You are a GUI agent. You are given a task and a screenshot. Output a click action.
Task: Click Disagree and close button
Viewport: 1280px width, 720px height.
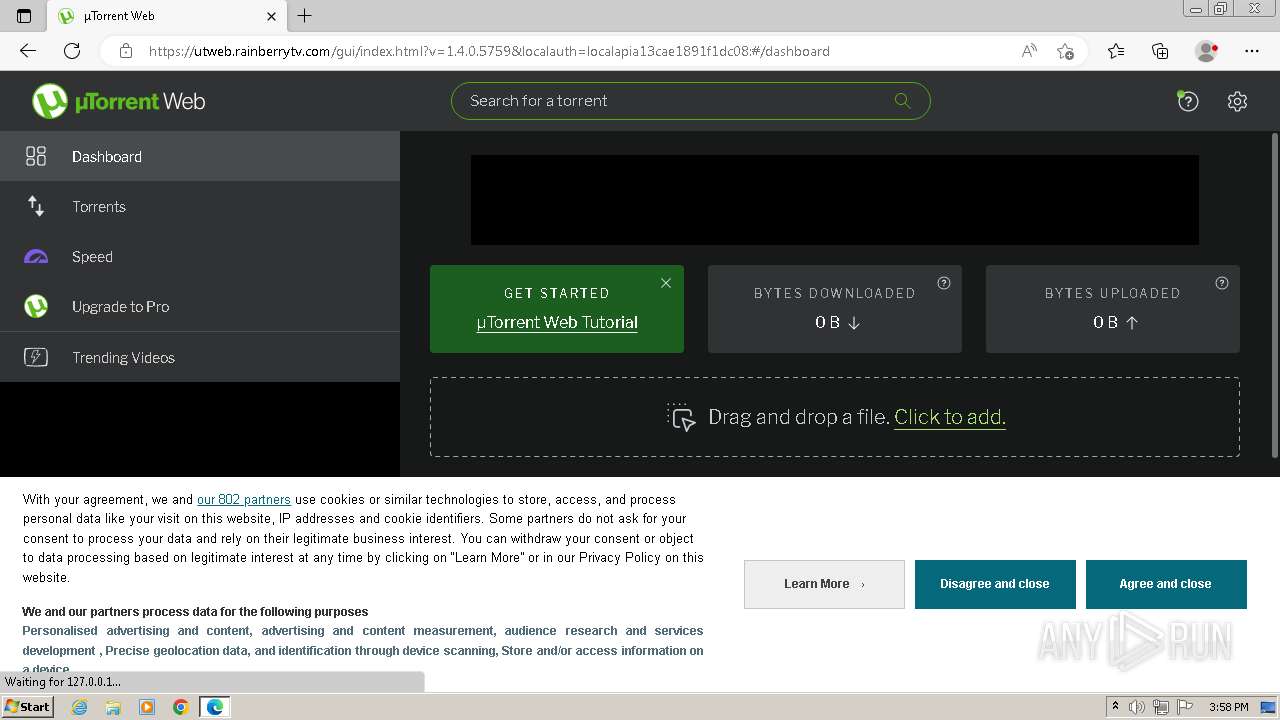(x=995, y=584)
